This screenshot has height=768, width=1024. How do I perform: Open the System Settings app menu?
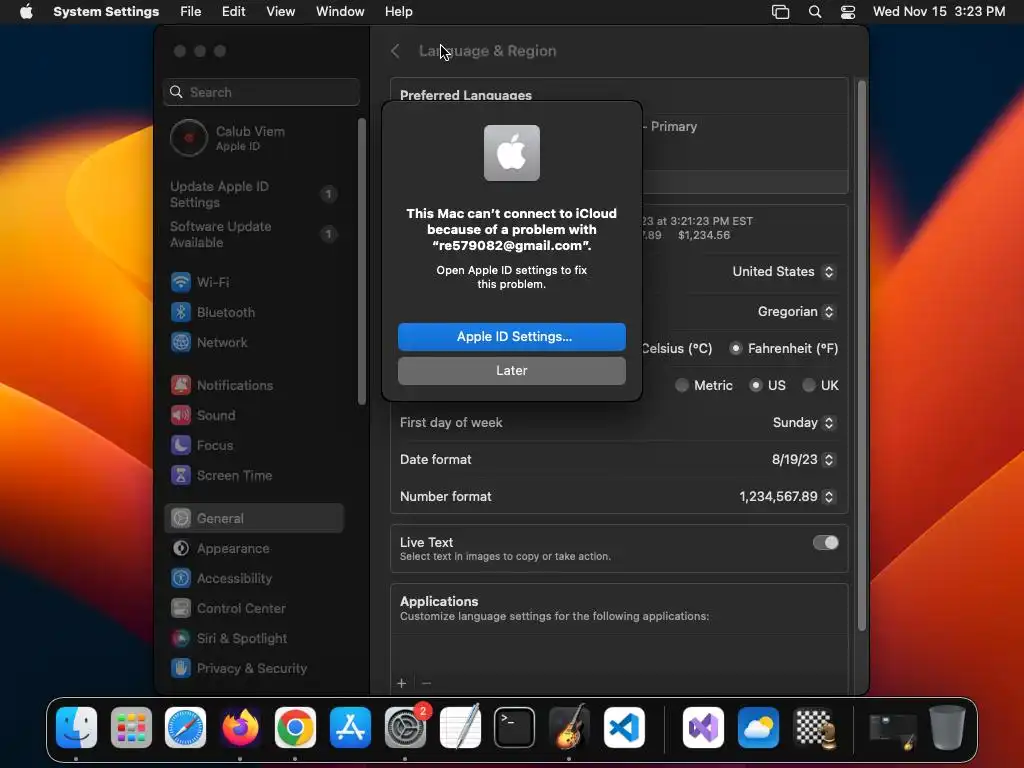[x=106, y=12]
